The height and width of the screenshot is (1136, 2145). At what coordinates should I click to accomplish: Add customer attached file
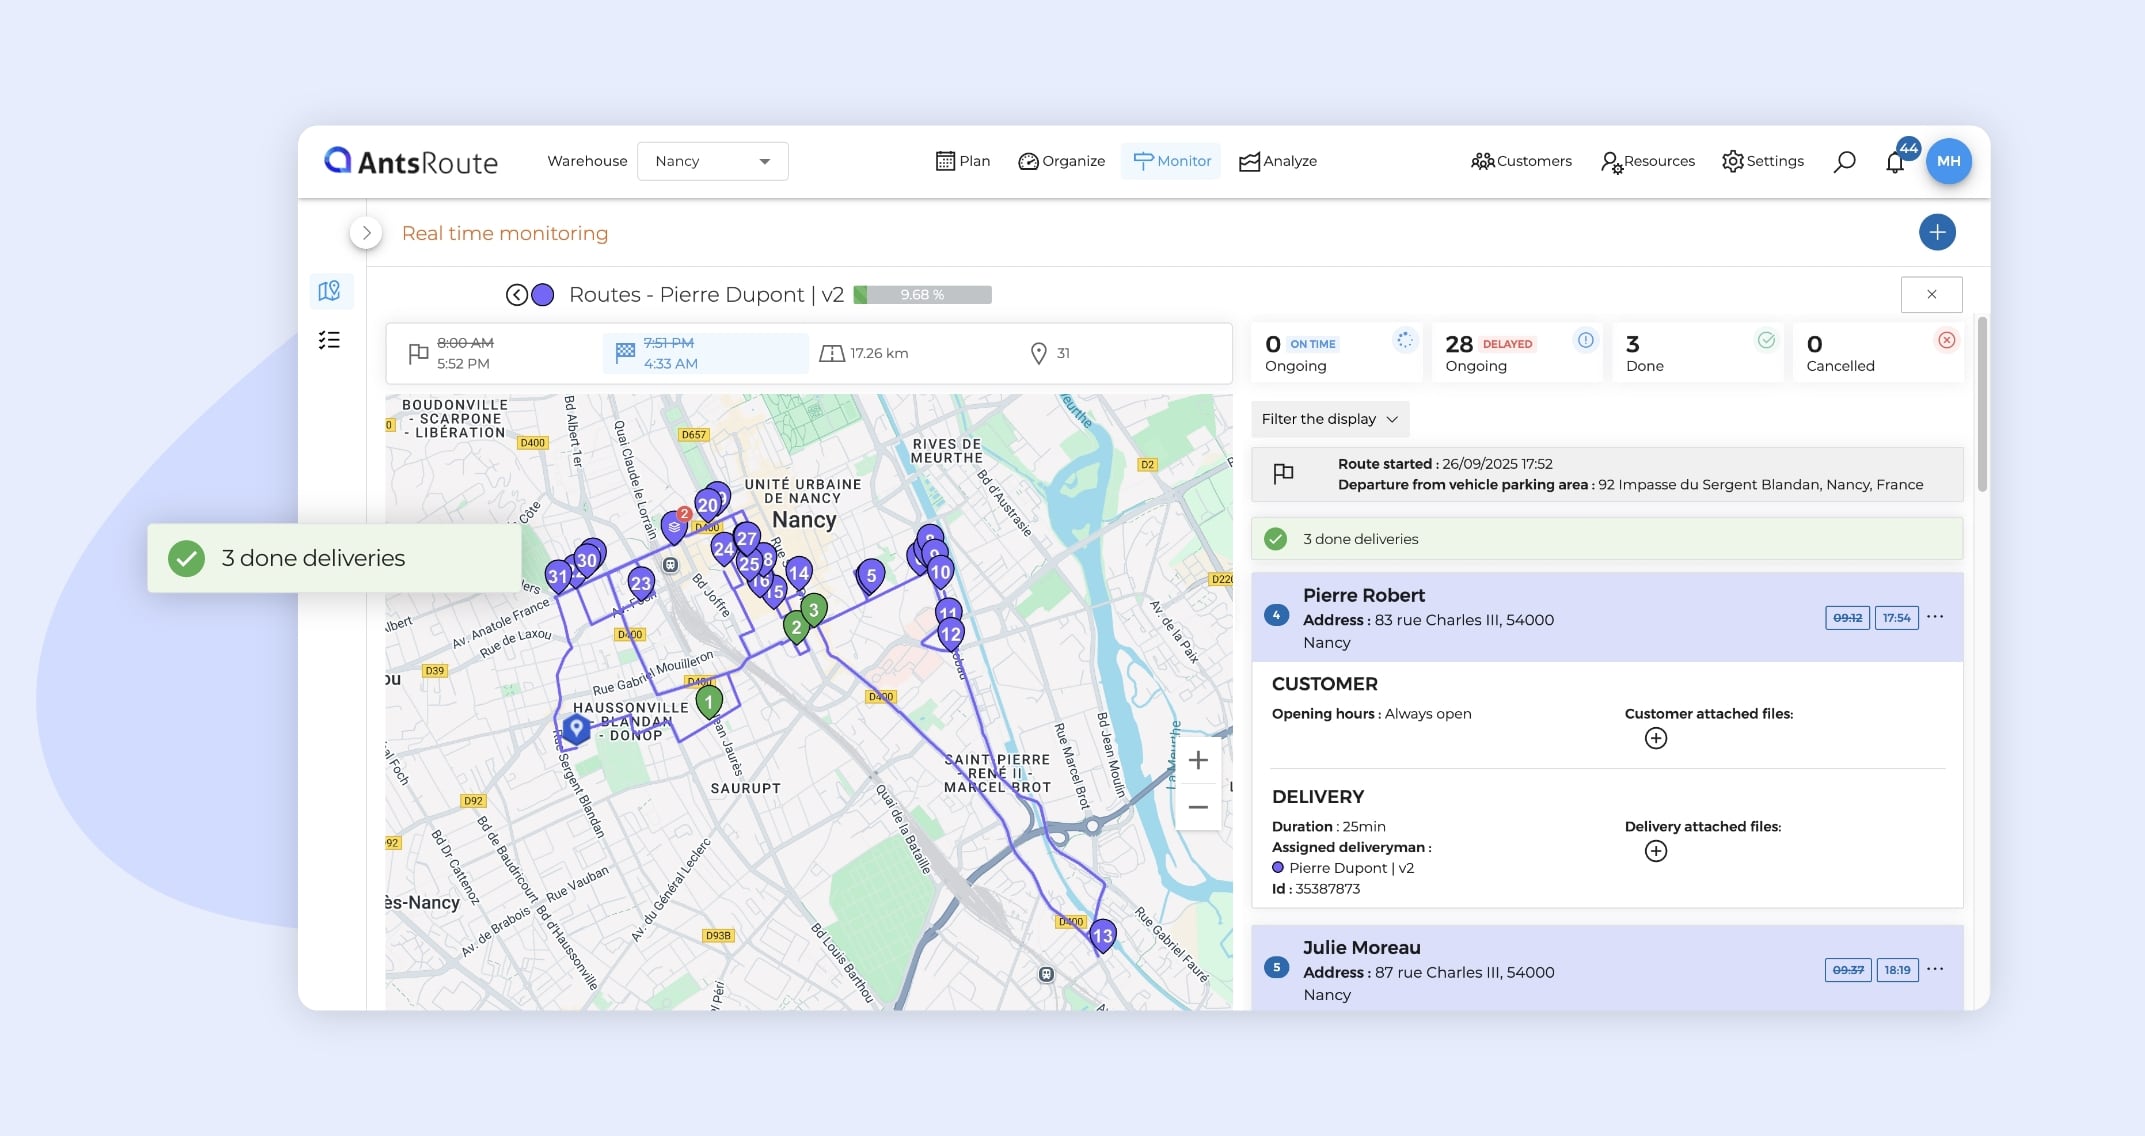(1655, 739)
